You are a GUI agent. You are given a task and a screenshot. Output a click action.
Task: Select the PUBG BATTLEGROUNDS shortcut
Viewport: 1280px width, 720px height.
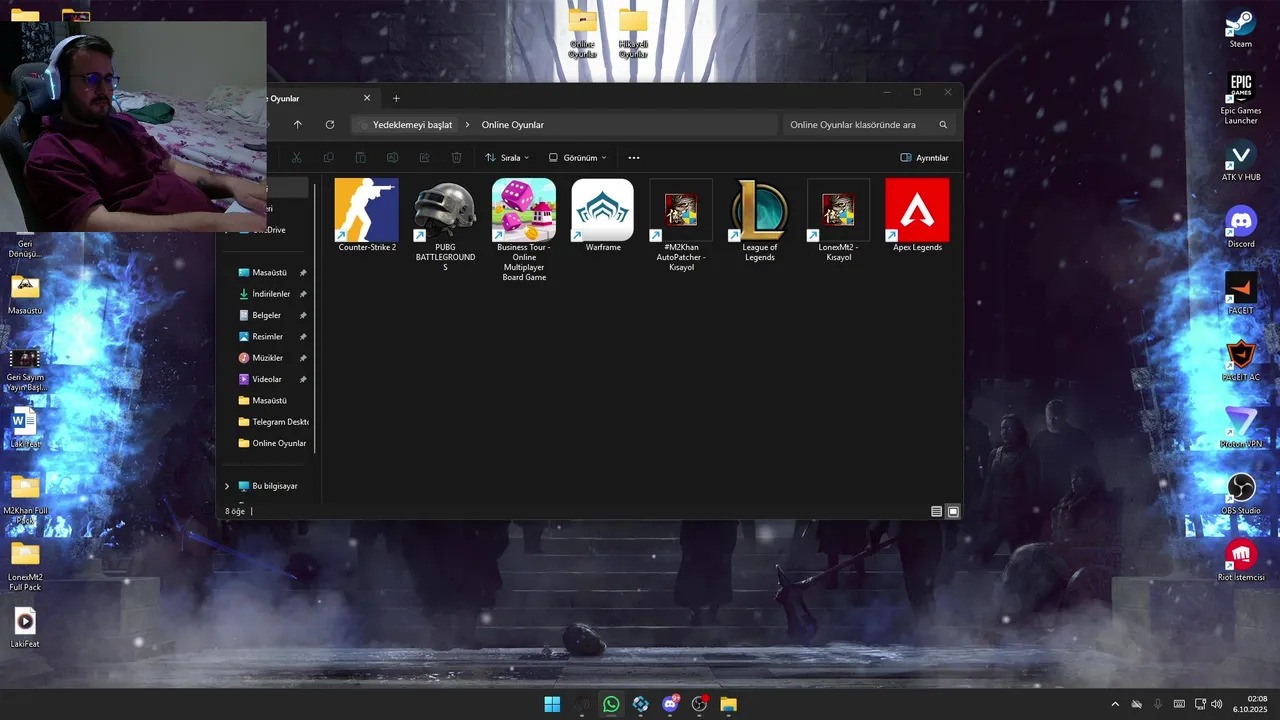point(445,225)
